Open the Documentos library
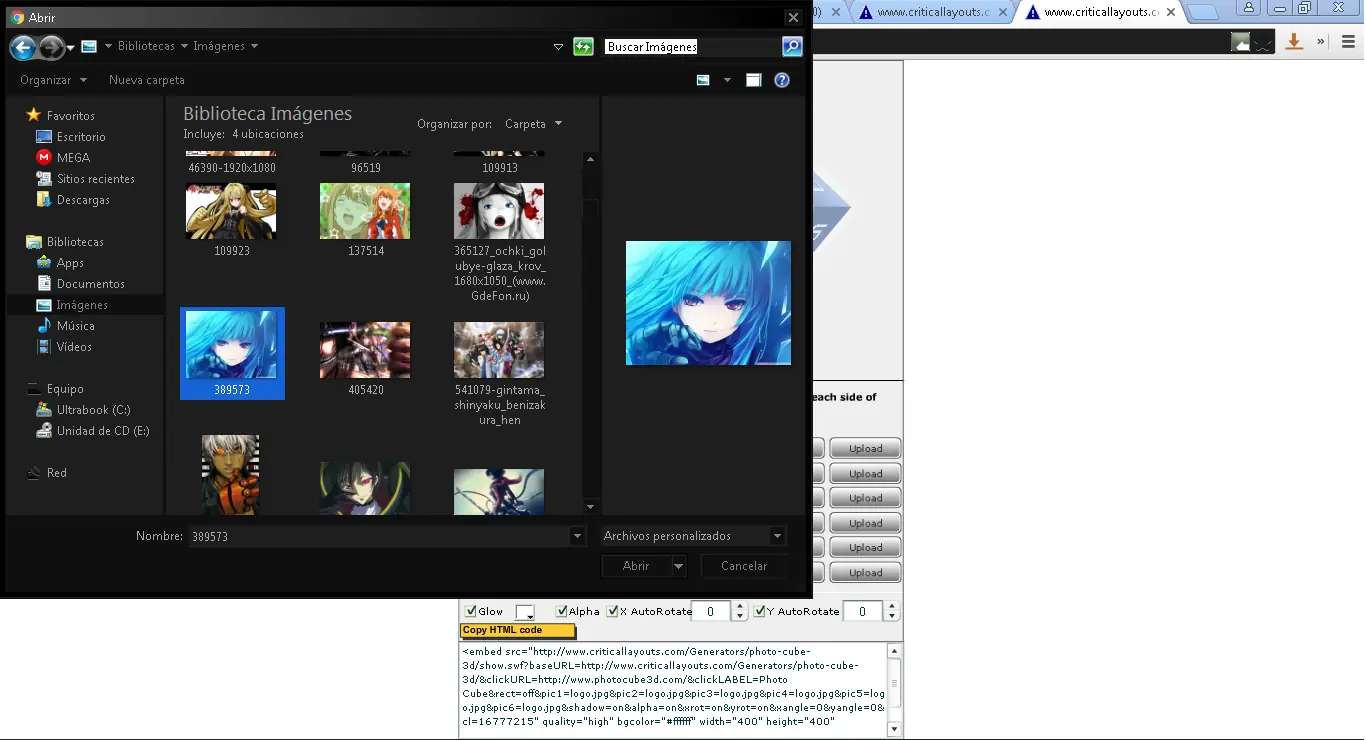 point(80,284)
